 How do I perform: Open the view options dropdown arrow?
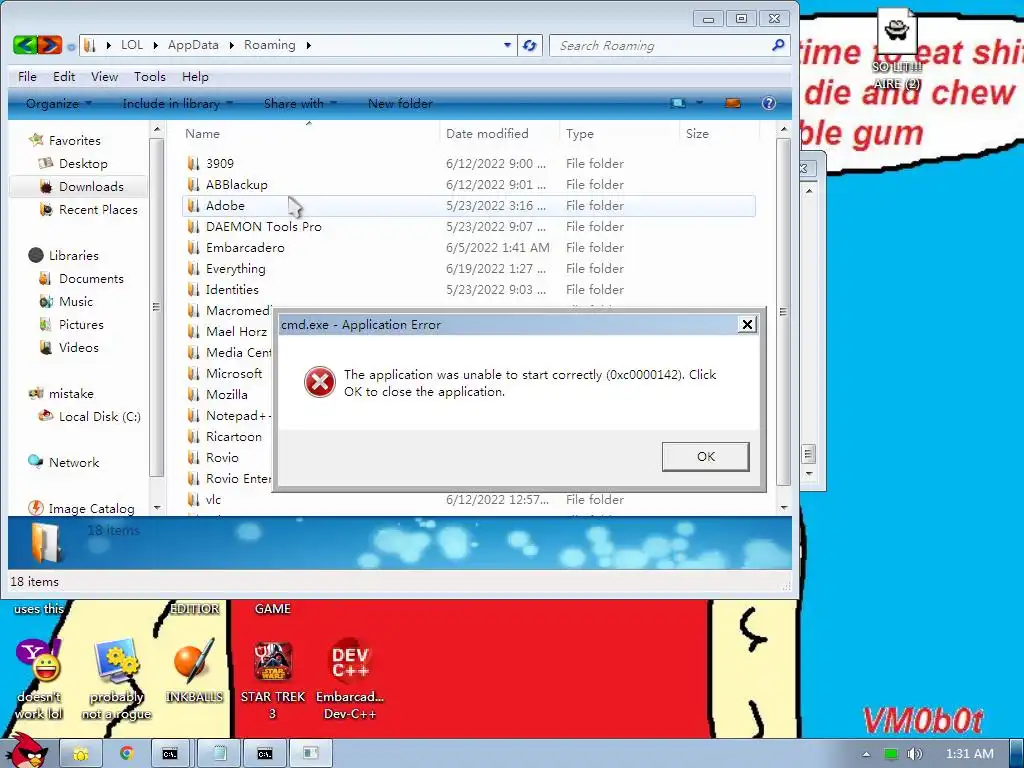click(699, 103)
